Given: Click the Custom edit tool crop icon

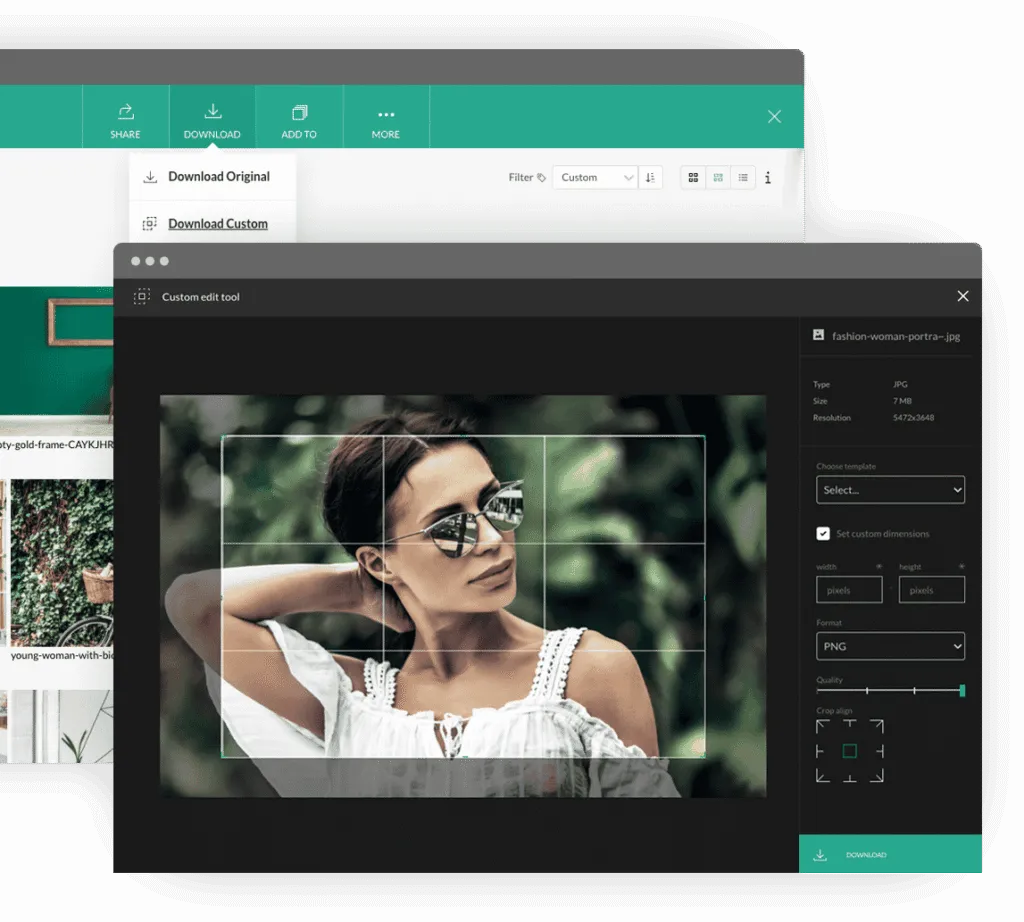Looking at the screenshot, I should click(x=142, y=296).
